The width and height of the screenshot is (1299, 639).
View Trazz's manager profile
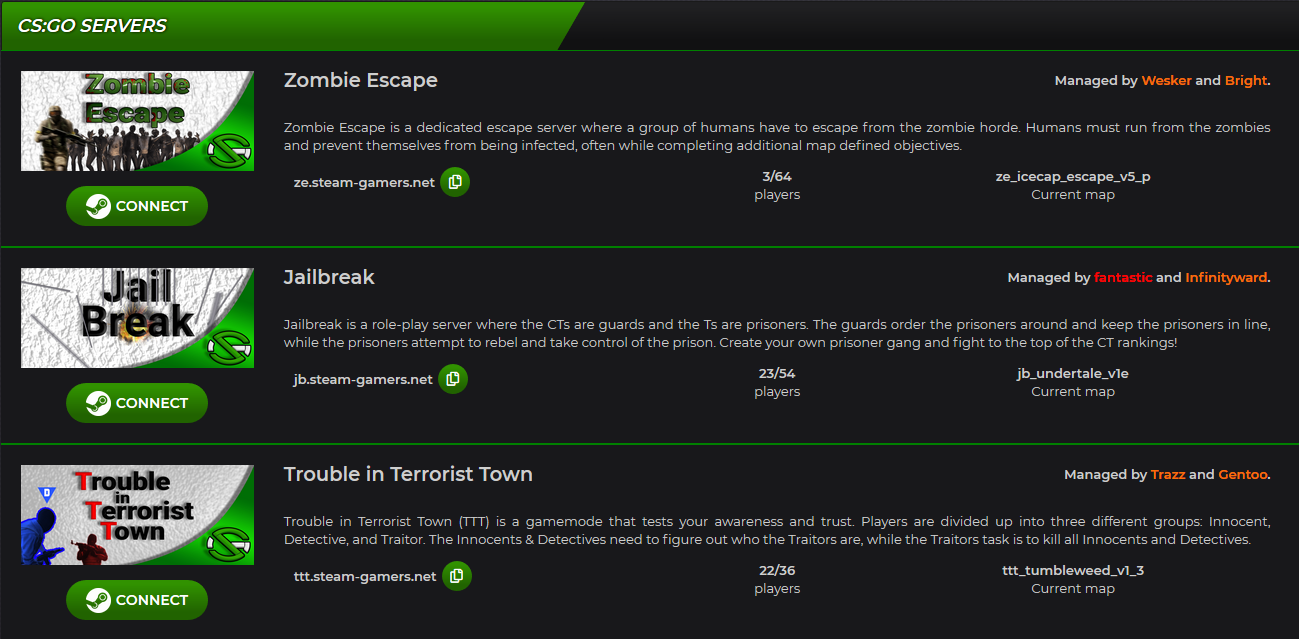point(1168,475)
